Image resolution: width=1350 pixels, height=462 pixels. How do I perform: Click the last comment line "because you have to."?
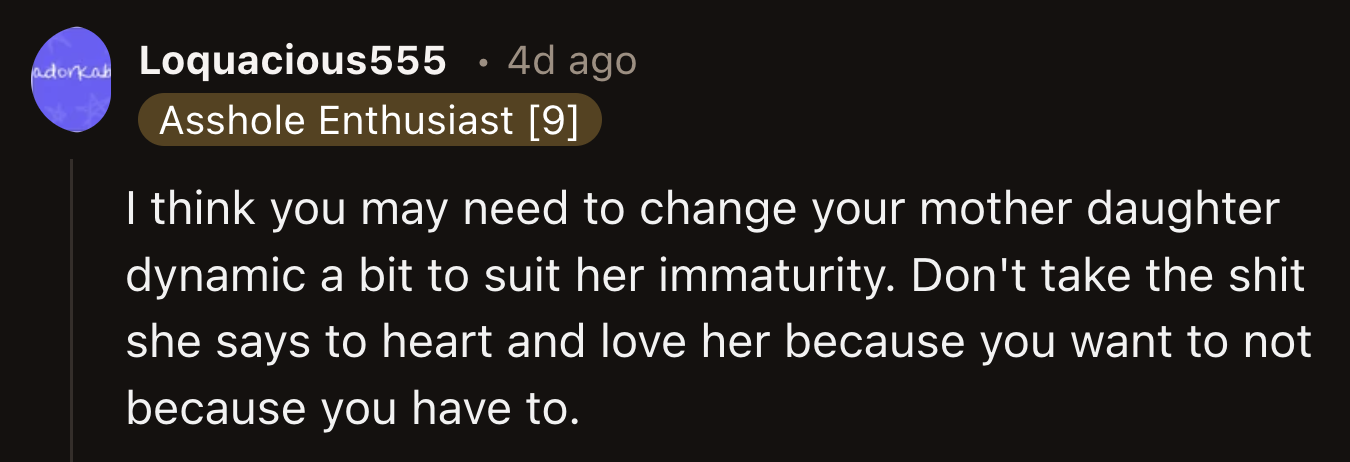tap(353, 408)
